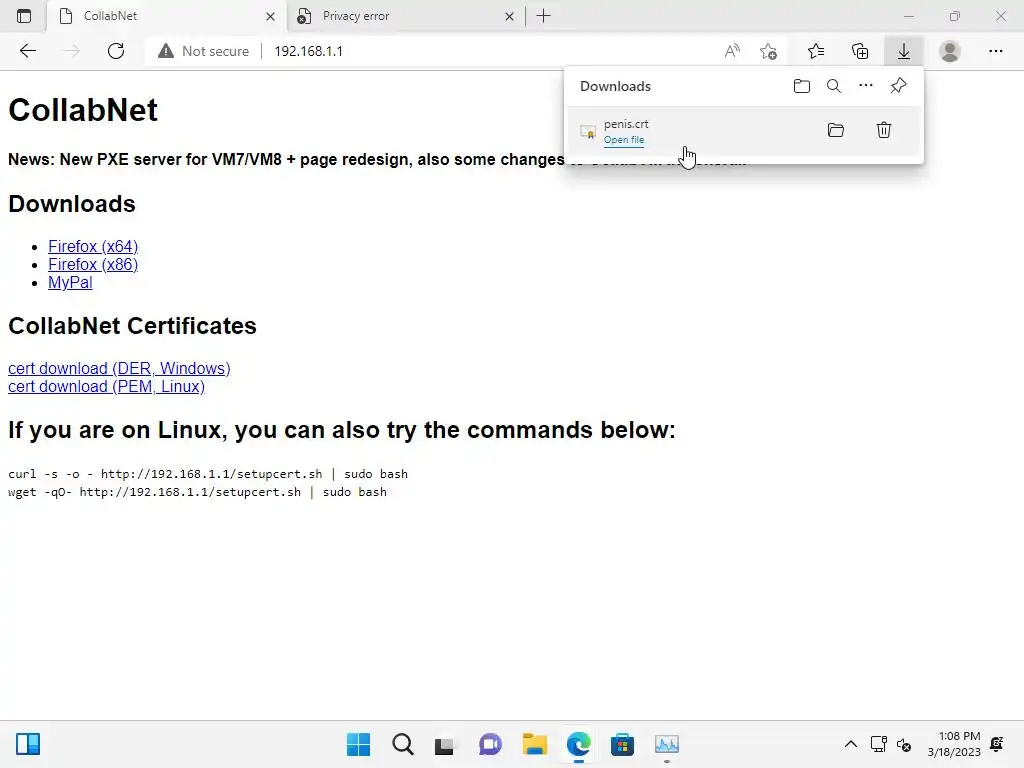
Task: Open the muted volume tray icon
Action: pos(904,744)
